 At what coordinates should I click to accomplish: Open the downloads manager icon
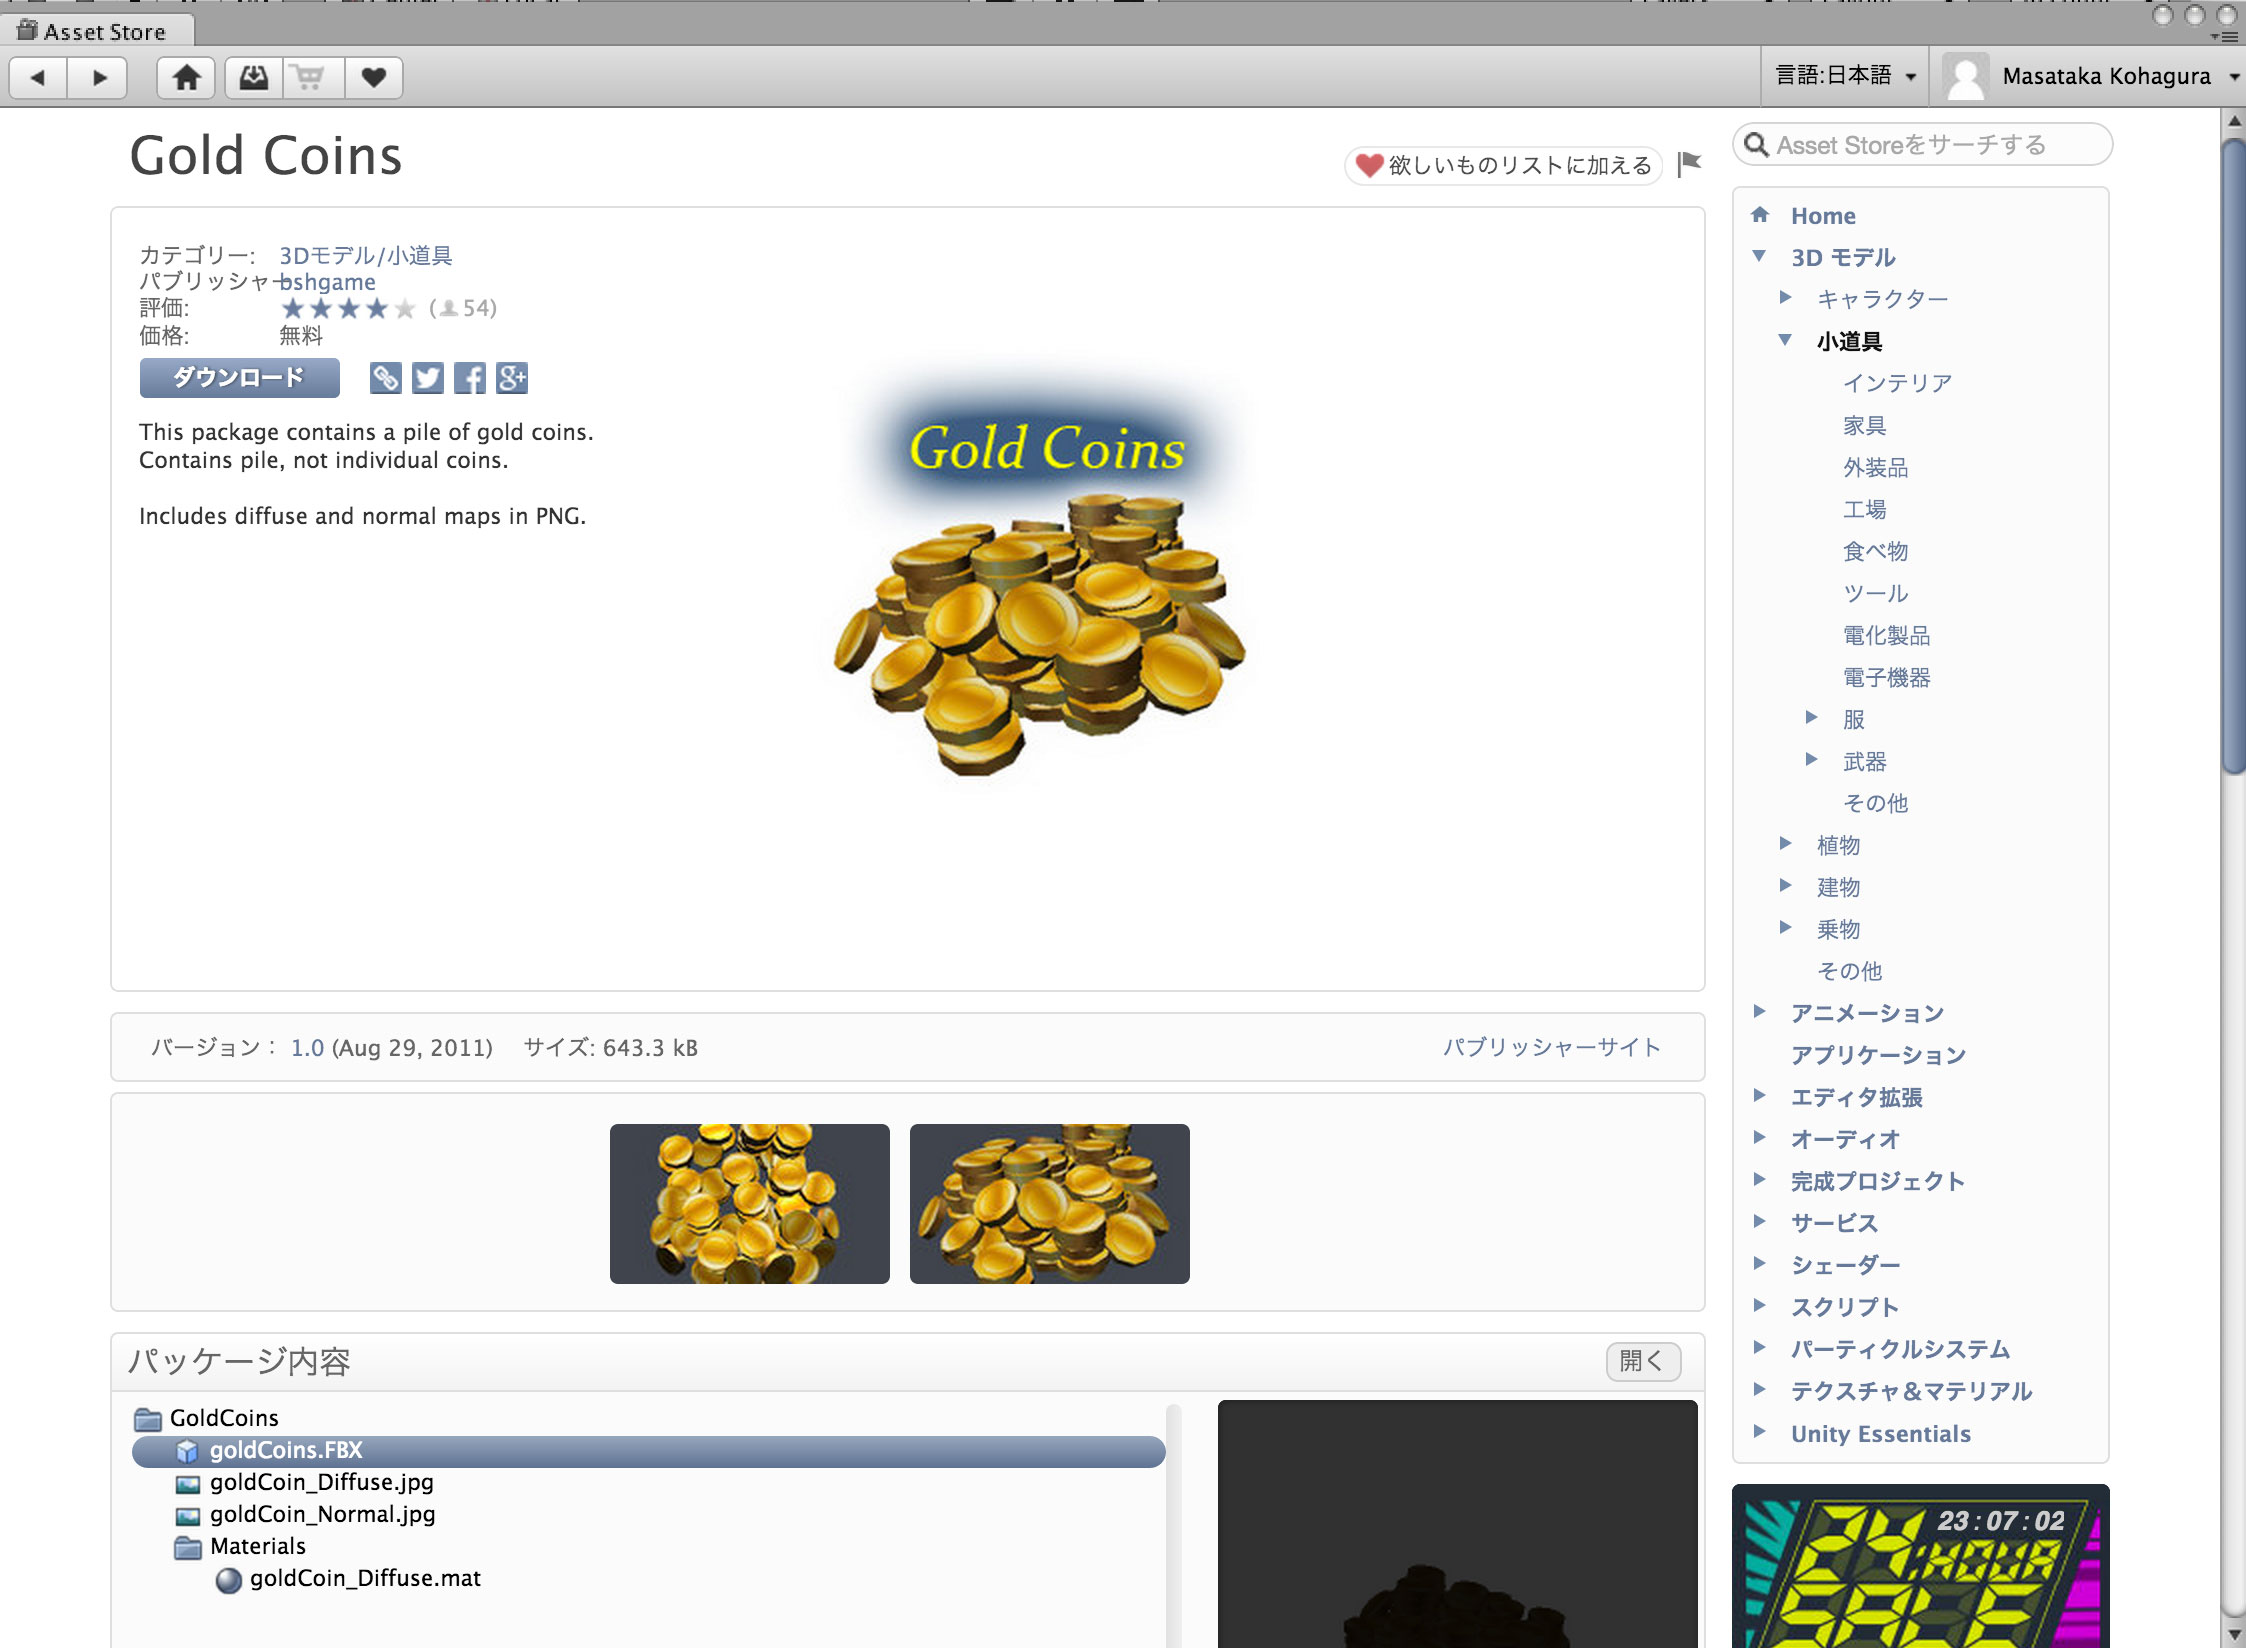point(254,78)
